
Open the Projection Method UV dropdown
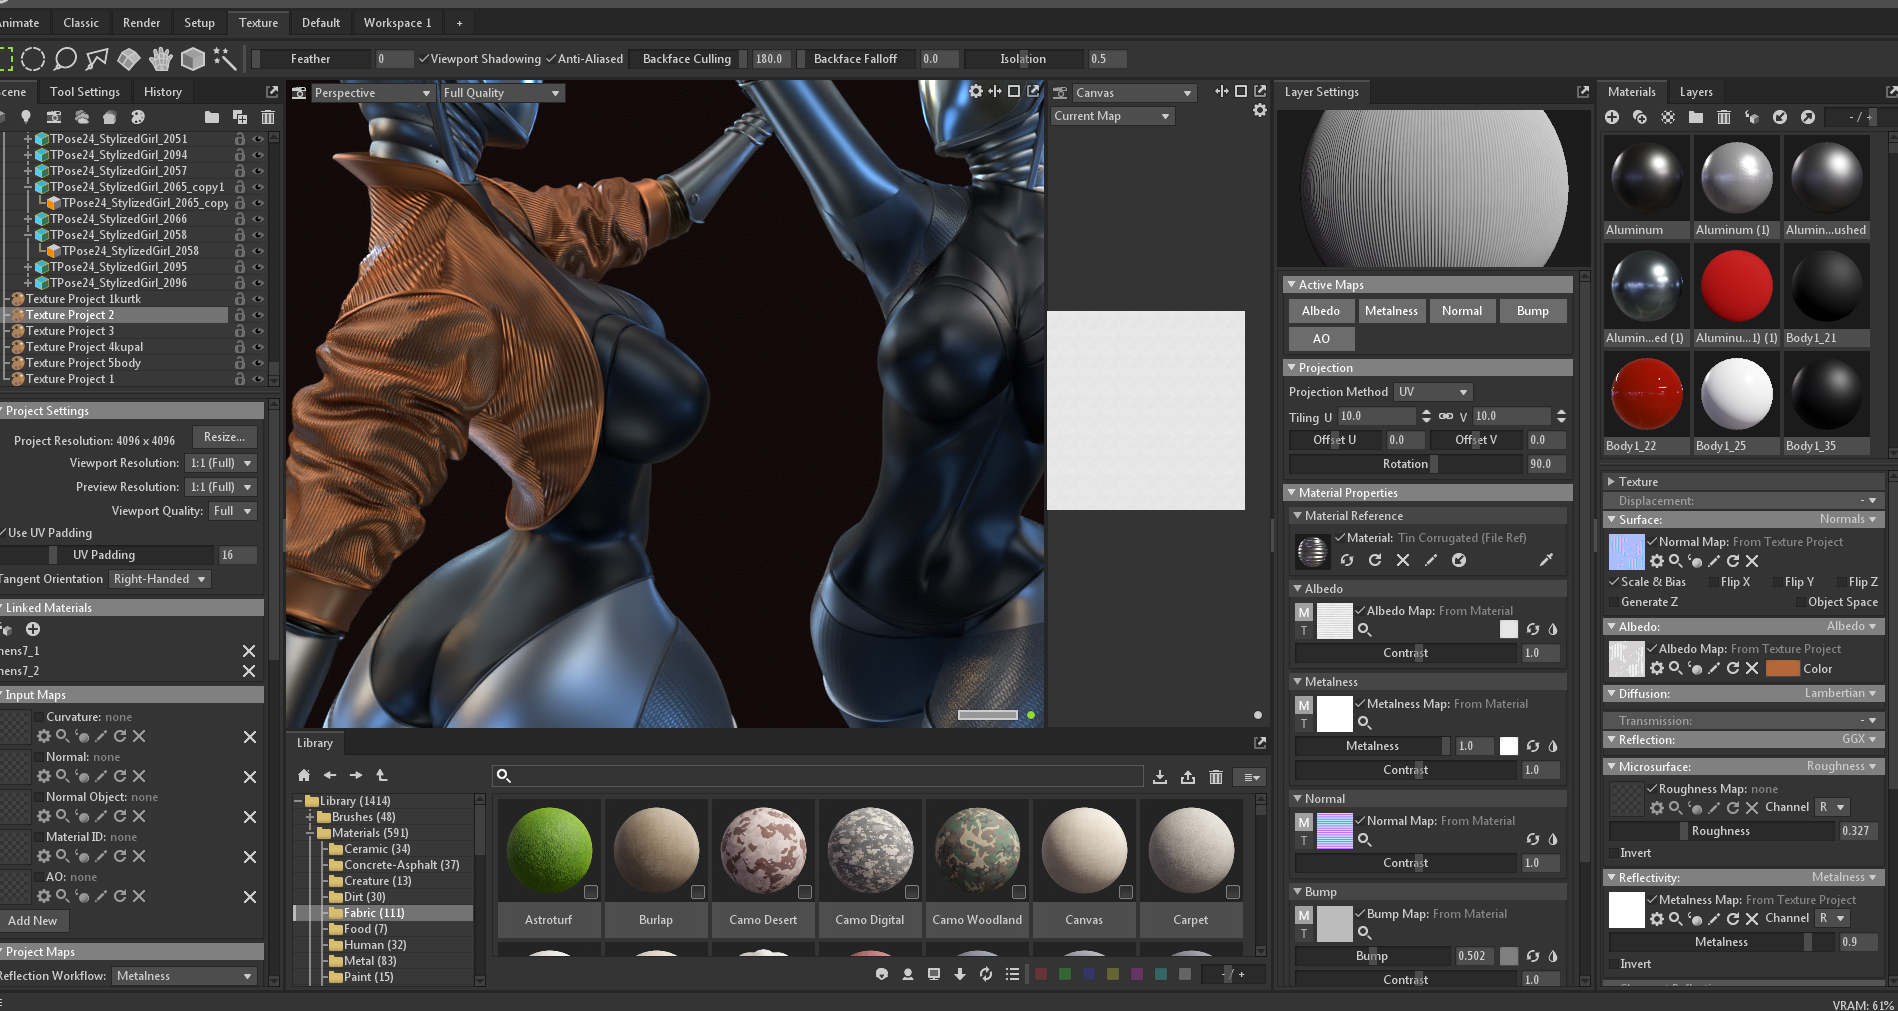click(x=1432, y=392)
